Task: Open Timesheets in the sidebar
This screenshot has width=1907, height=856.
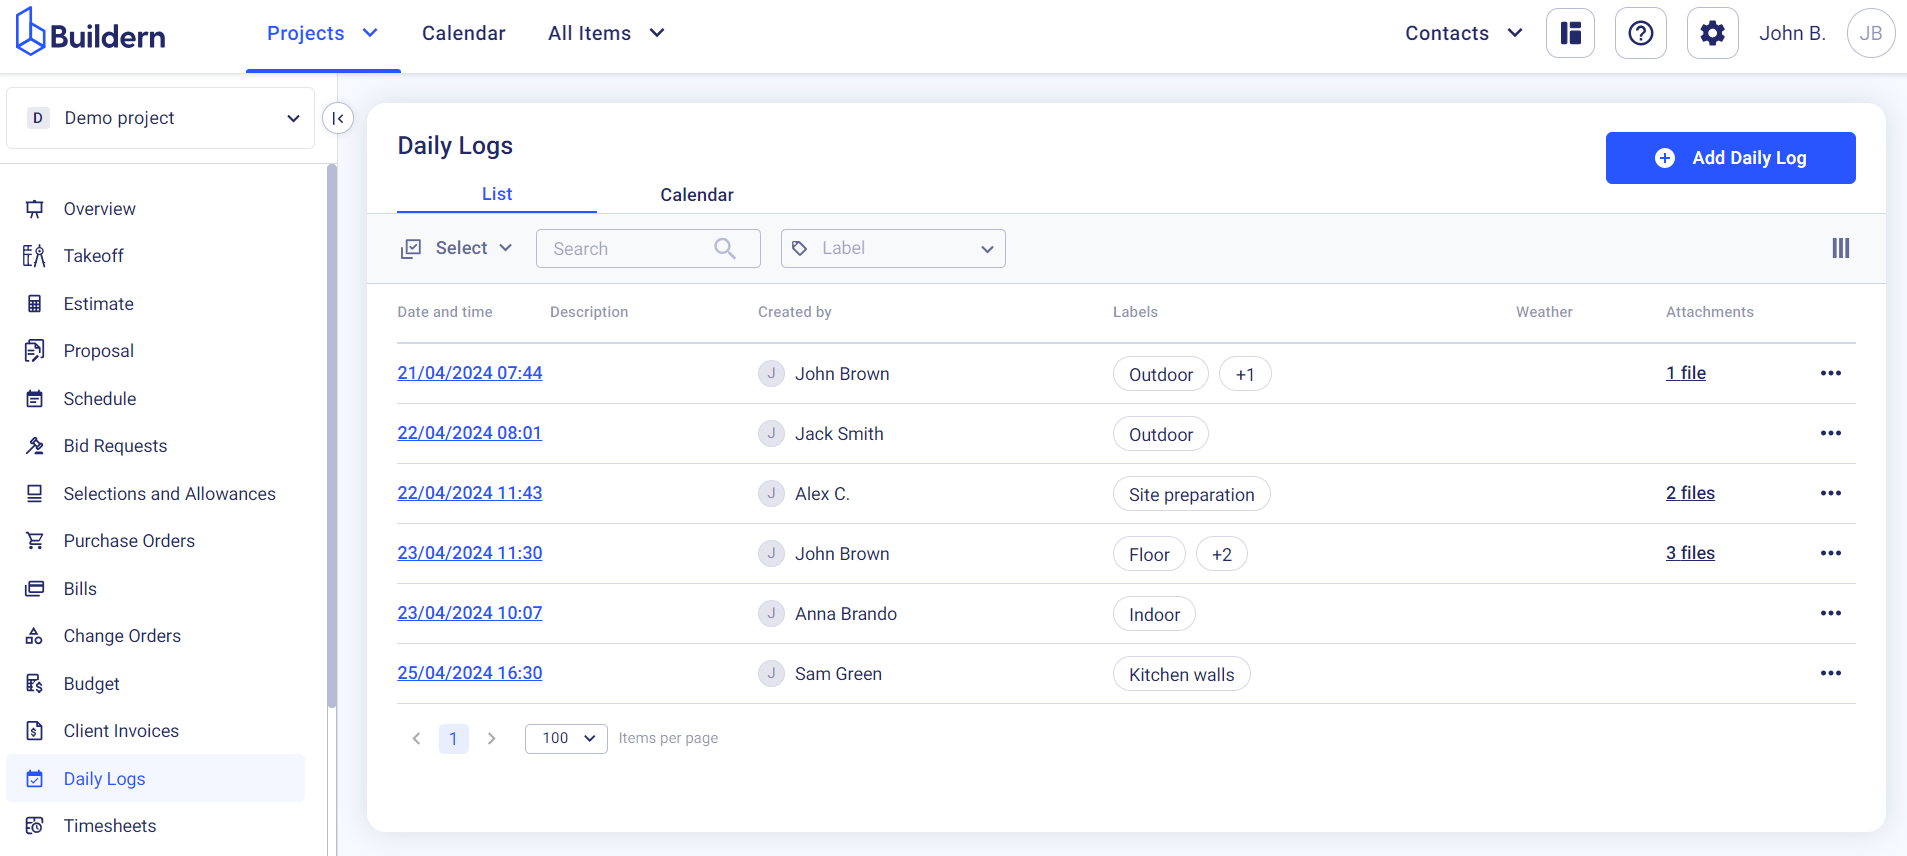Action: (x=110, y=826)
